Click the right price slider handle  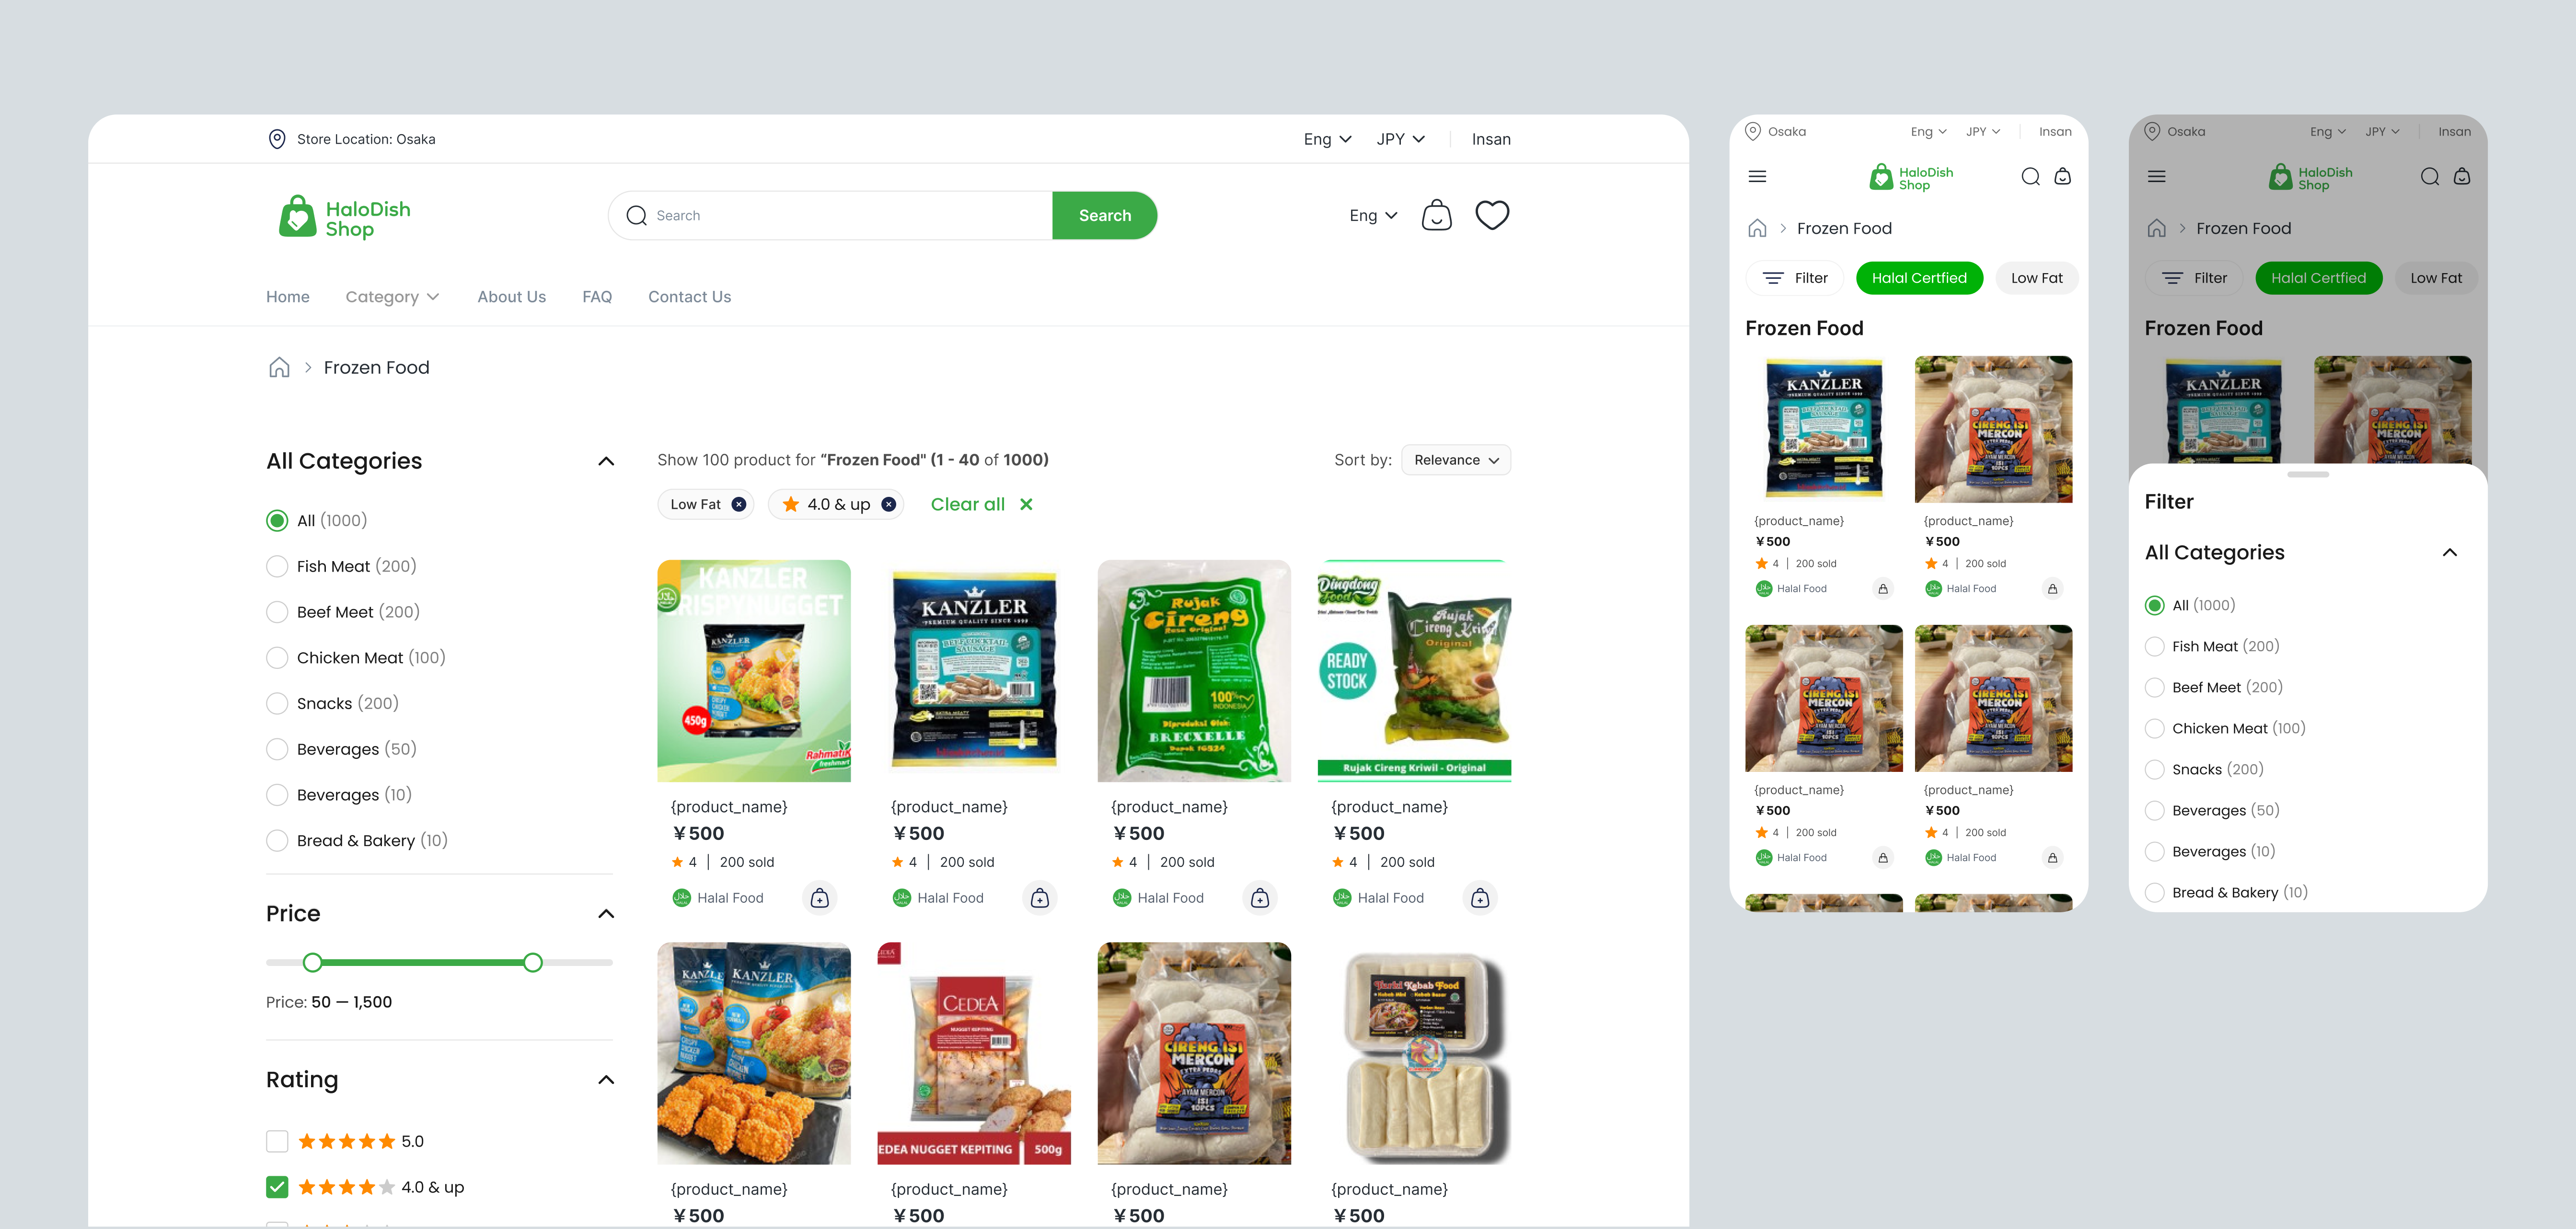(x=533, y=963)
